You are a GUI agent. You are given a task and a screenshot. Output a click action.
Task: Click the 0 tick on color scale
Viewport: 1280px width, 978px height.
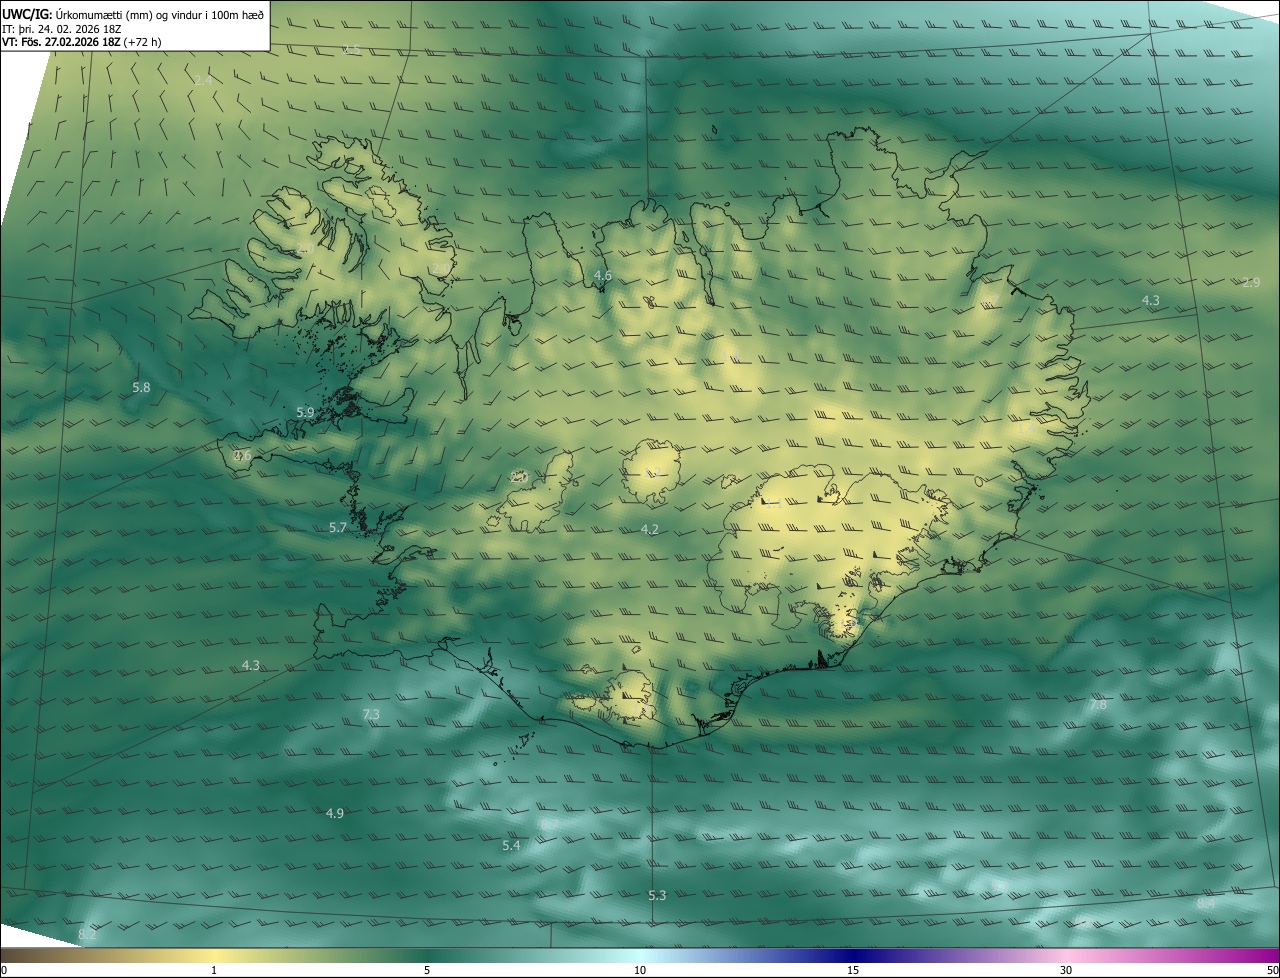coord(4,970)
